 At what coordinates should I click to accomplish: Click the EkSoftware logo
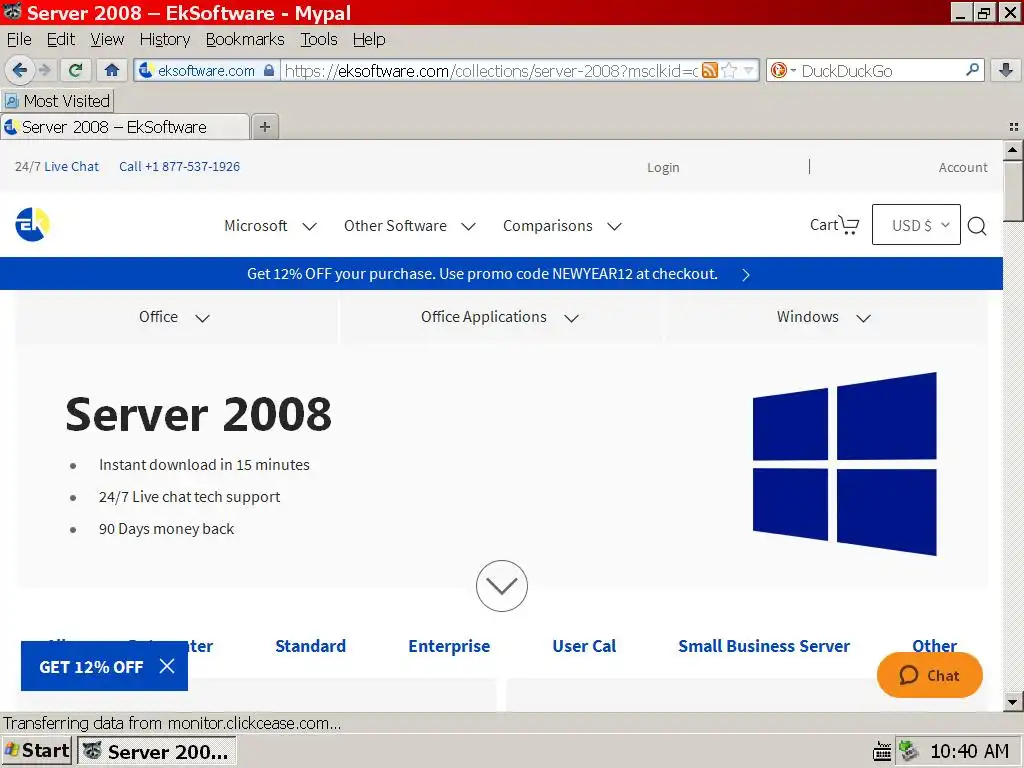(x=33, y=225)
